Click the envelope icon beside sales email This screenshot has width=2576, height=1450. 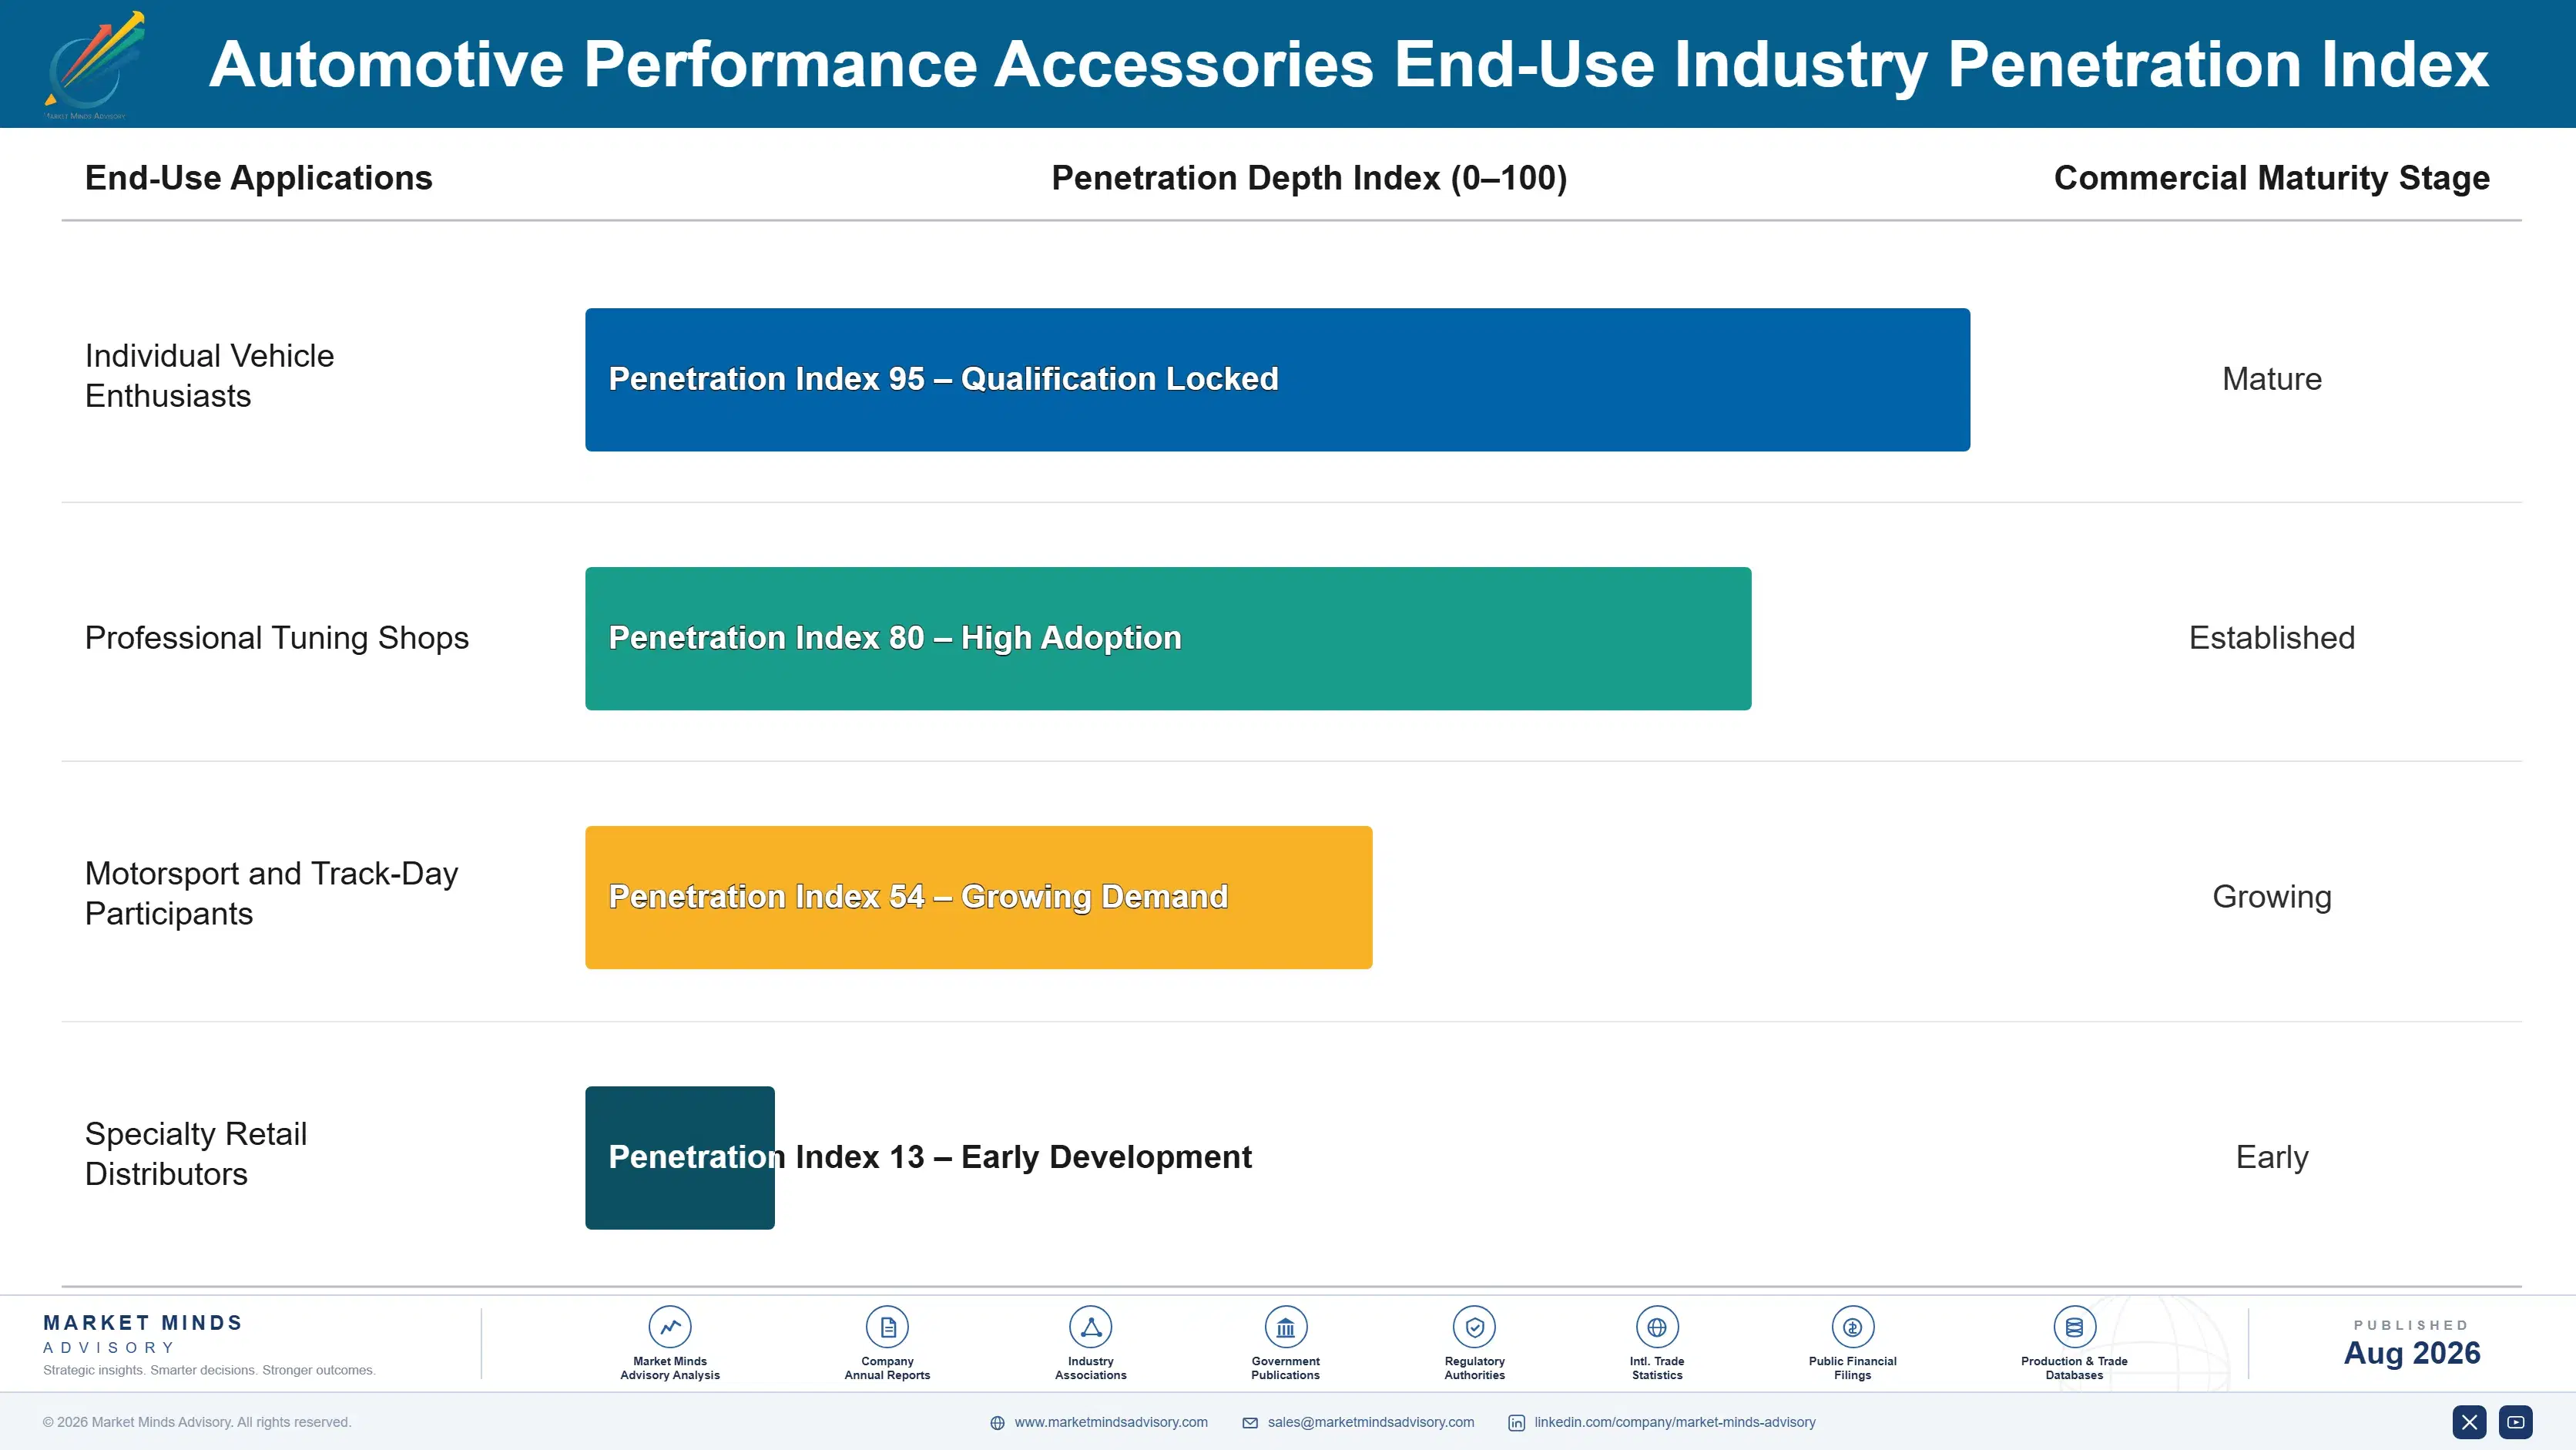[x=1250, y=1423]
